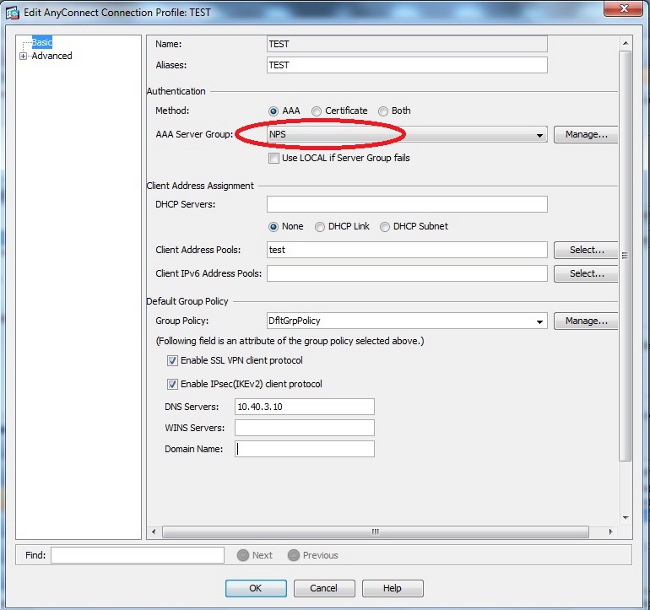Image resolution: width=650 pixels, height=610 pixels.
Task: Select Basic in the left tree
Action: [42, 42]
